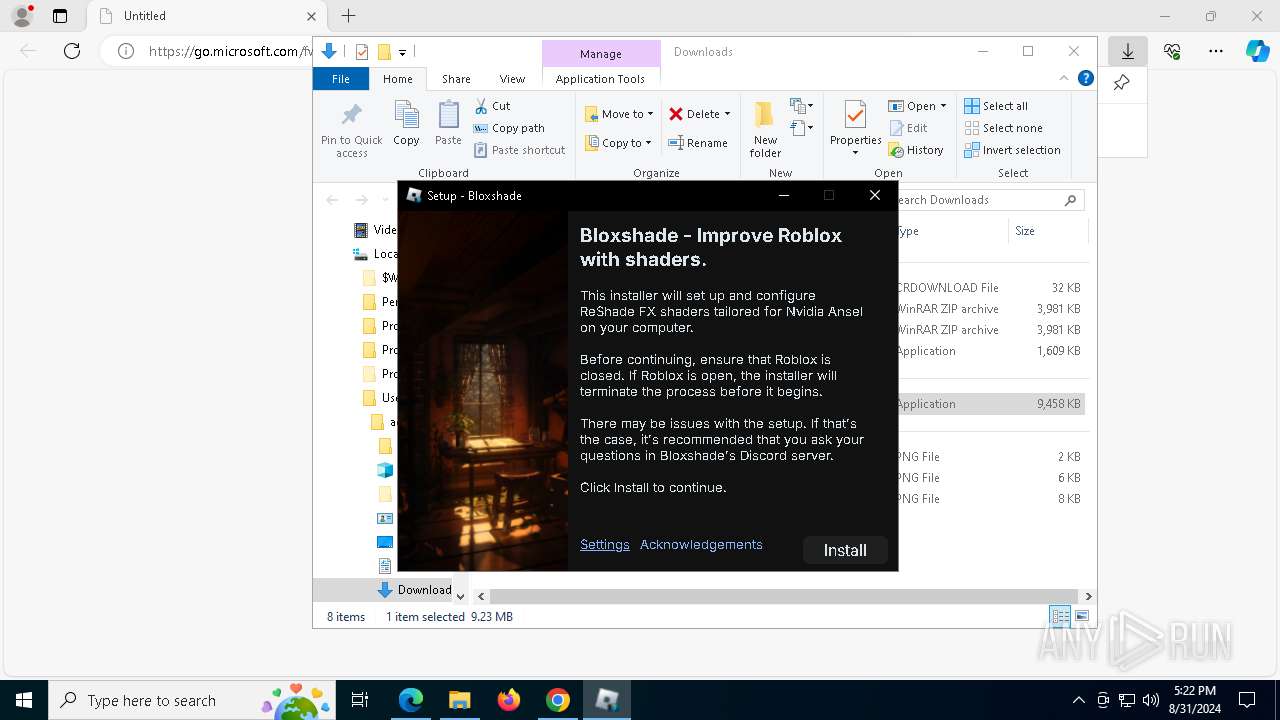
Task: Click the Rename button
Action: point(698,143)
